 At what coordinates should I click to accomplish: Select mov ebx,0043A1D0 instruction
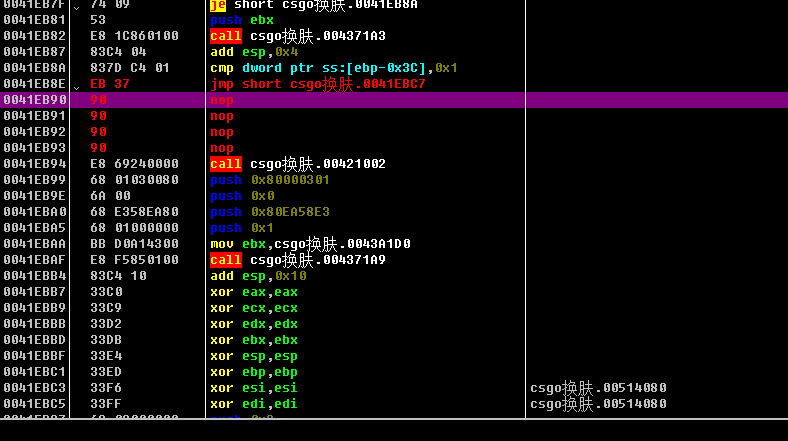pyautogui.click(x=310, y=244)
